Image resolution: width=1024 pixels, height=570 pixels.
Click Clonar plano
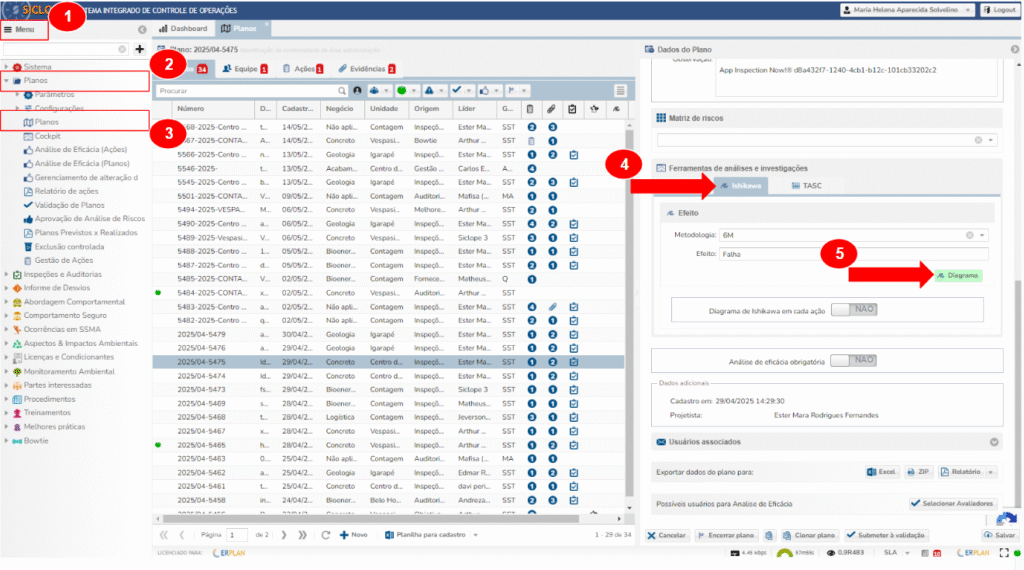point(808,535)
